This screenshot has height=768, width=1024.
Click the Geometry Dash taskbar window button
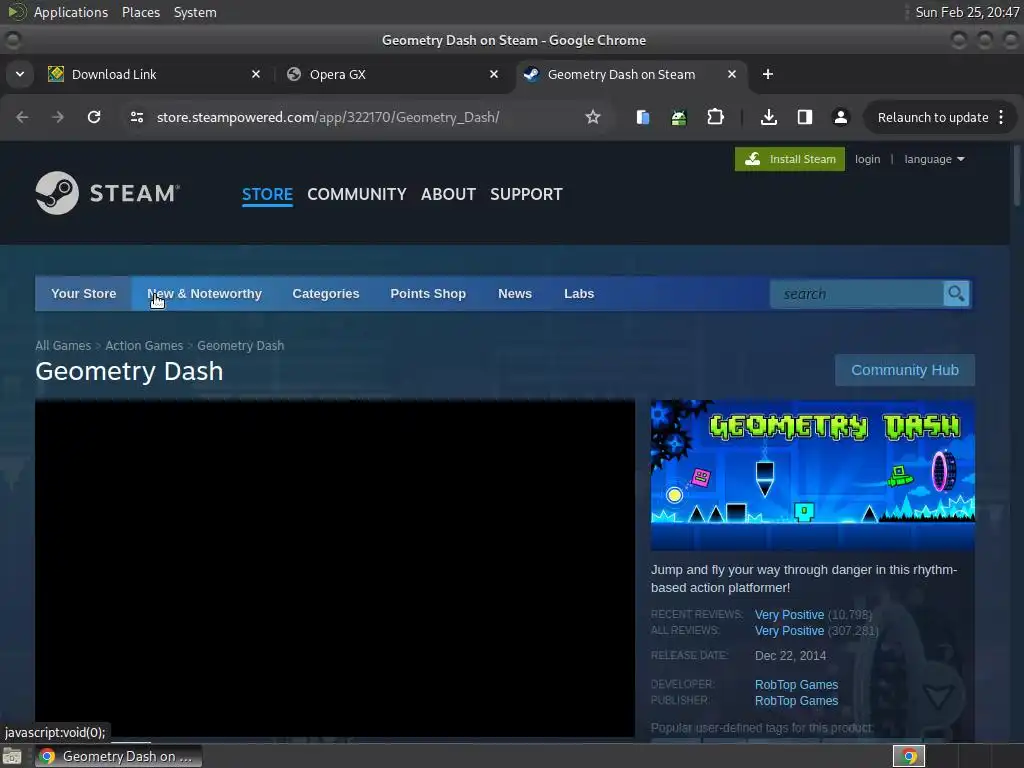pos(118,756)
